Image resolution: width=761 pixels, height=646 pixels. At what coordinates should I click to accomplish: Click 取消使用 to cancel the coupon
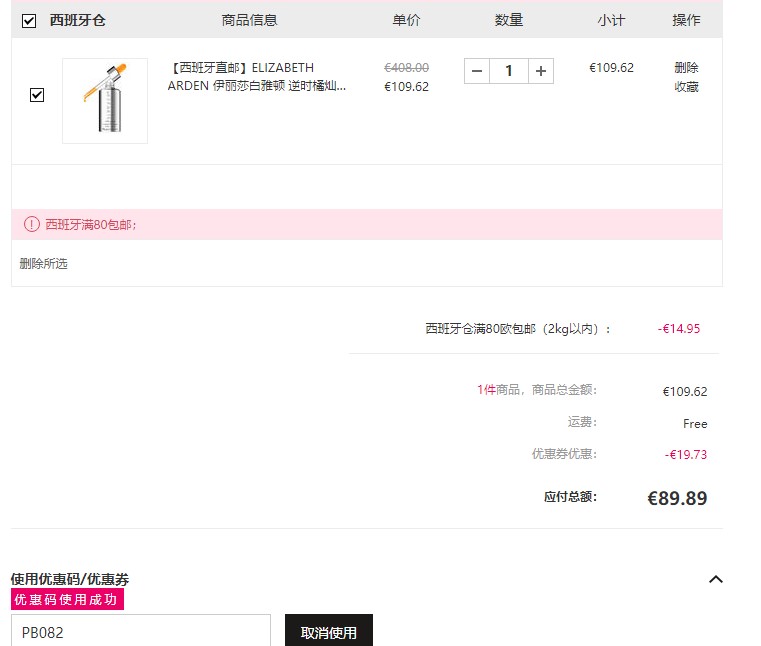(329, 630)
